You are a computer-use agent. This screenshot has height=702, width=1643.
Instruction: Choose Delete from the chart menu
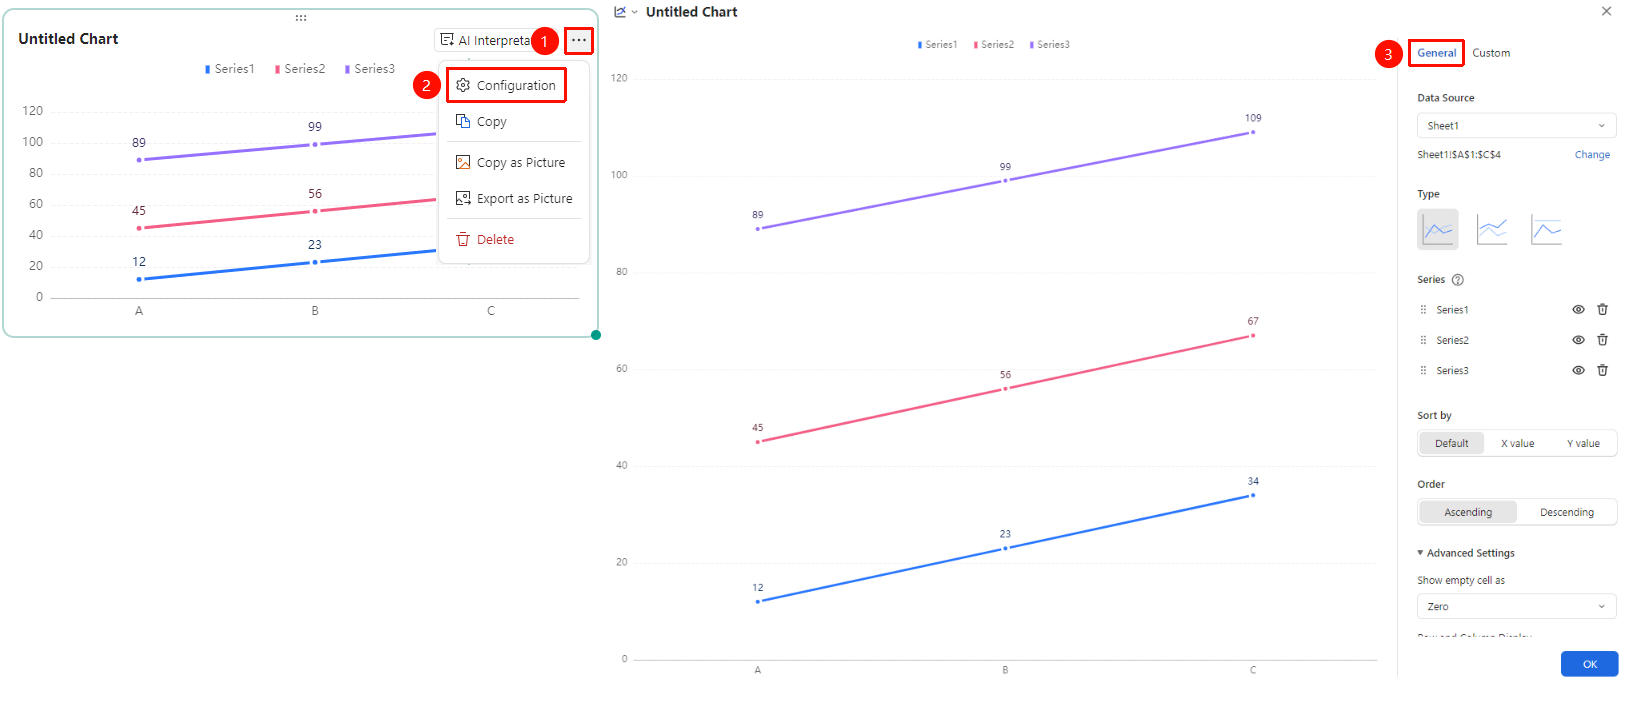point(514,240)
